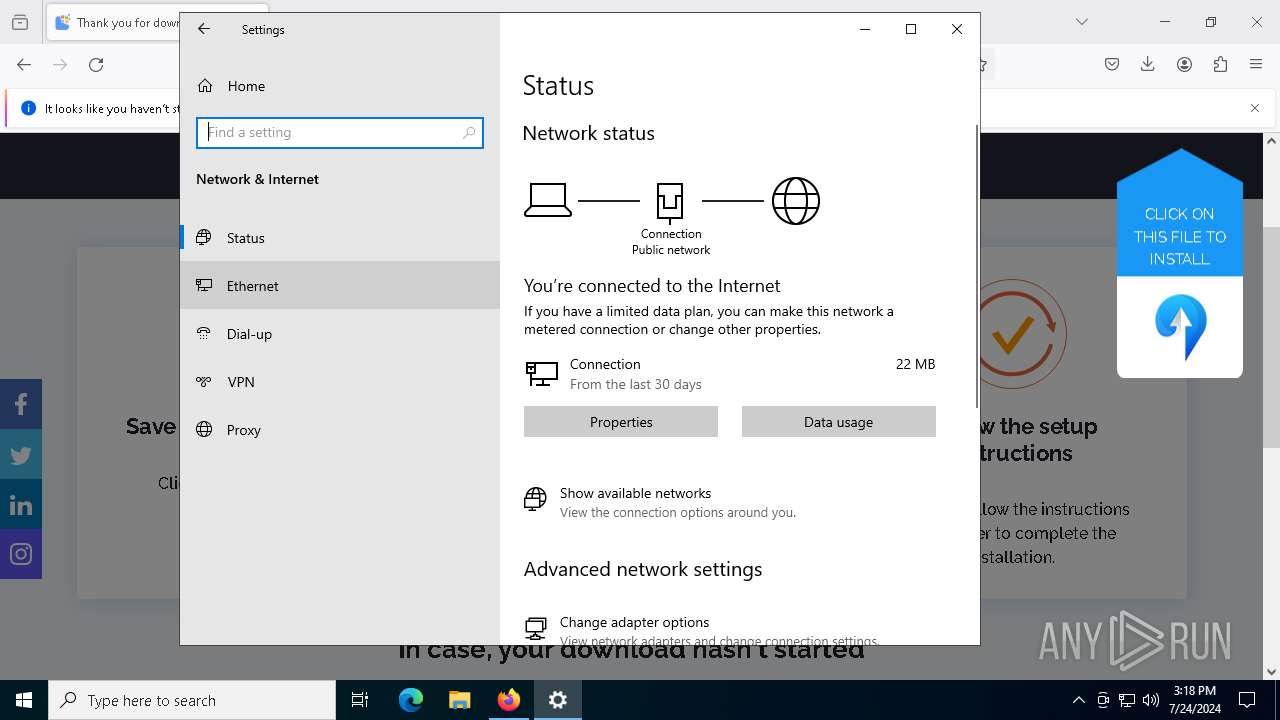Click the Twitter share icon on webpage
1280x720 pixels.
(21, 454)
